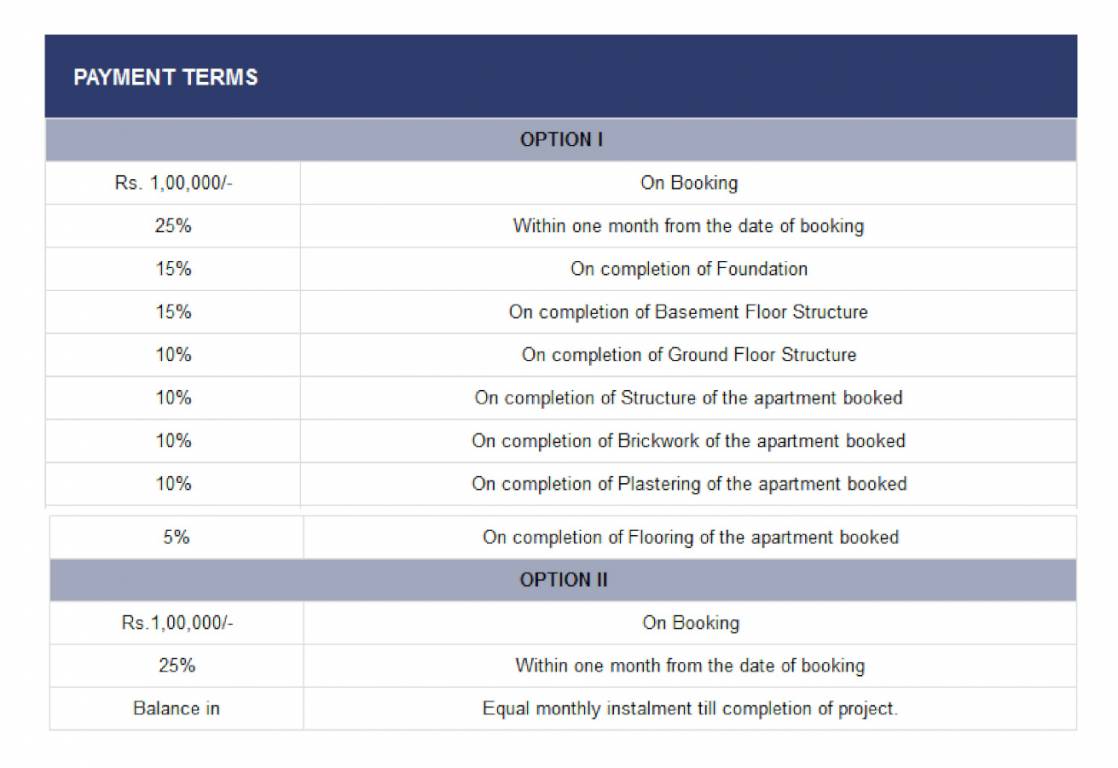Click the 'Flooring of the apartment booked' row text
The height and width of the screenshot is (768, 1118).
pos(690,537)
